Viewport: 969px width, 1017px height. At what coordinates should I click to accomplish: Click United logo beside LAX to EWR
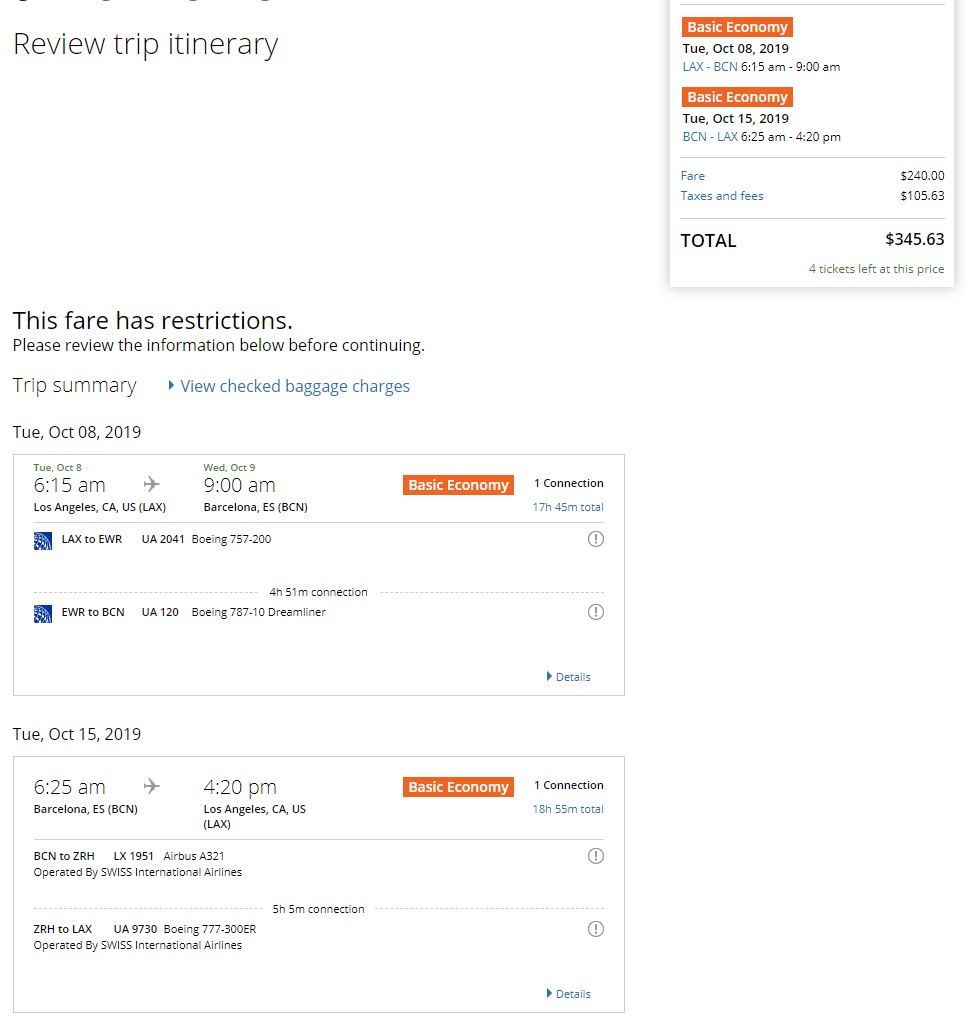point(43,540)
